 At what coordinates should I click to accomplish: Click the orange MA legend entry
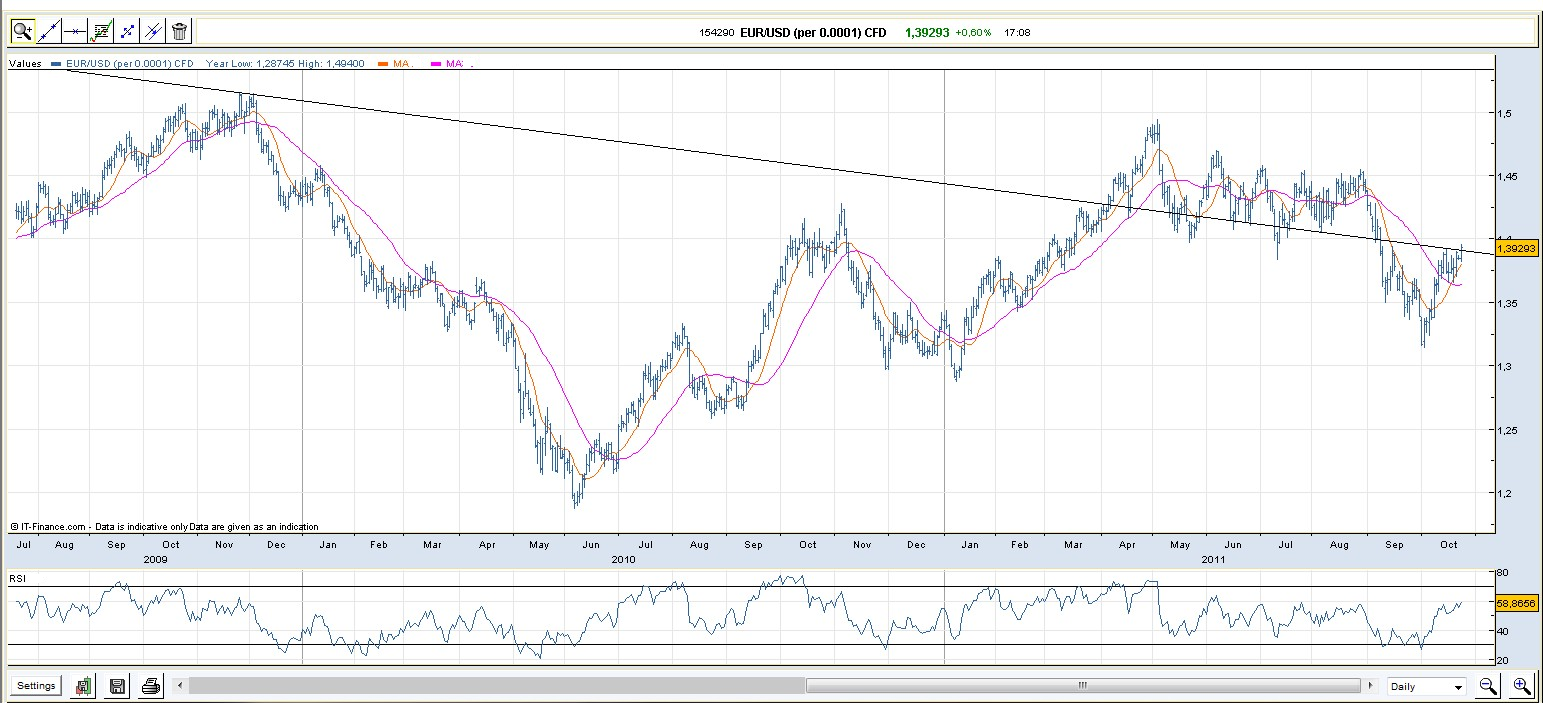coord(397,63)
